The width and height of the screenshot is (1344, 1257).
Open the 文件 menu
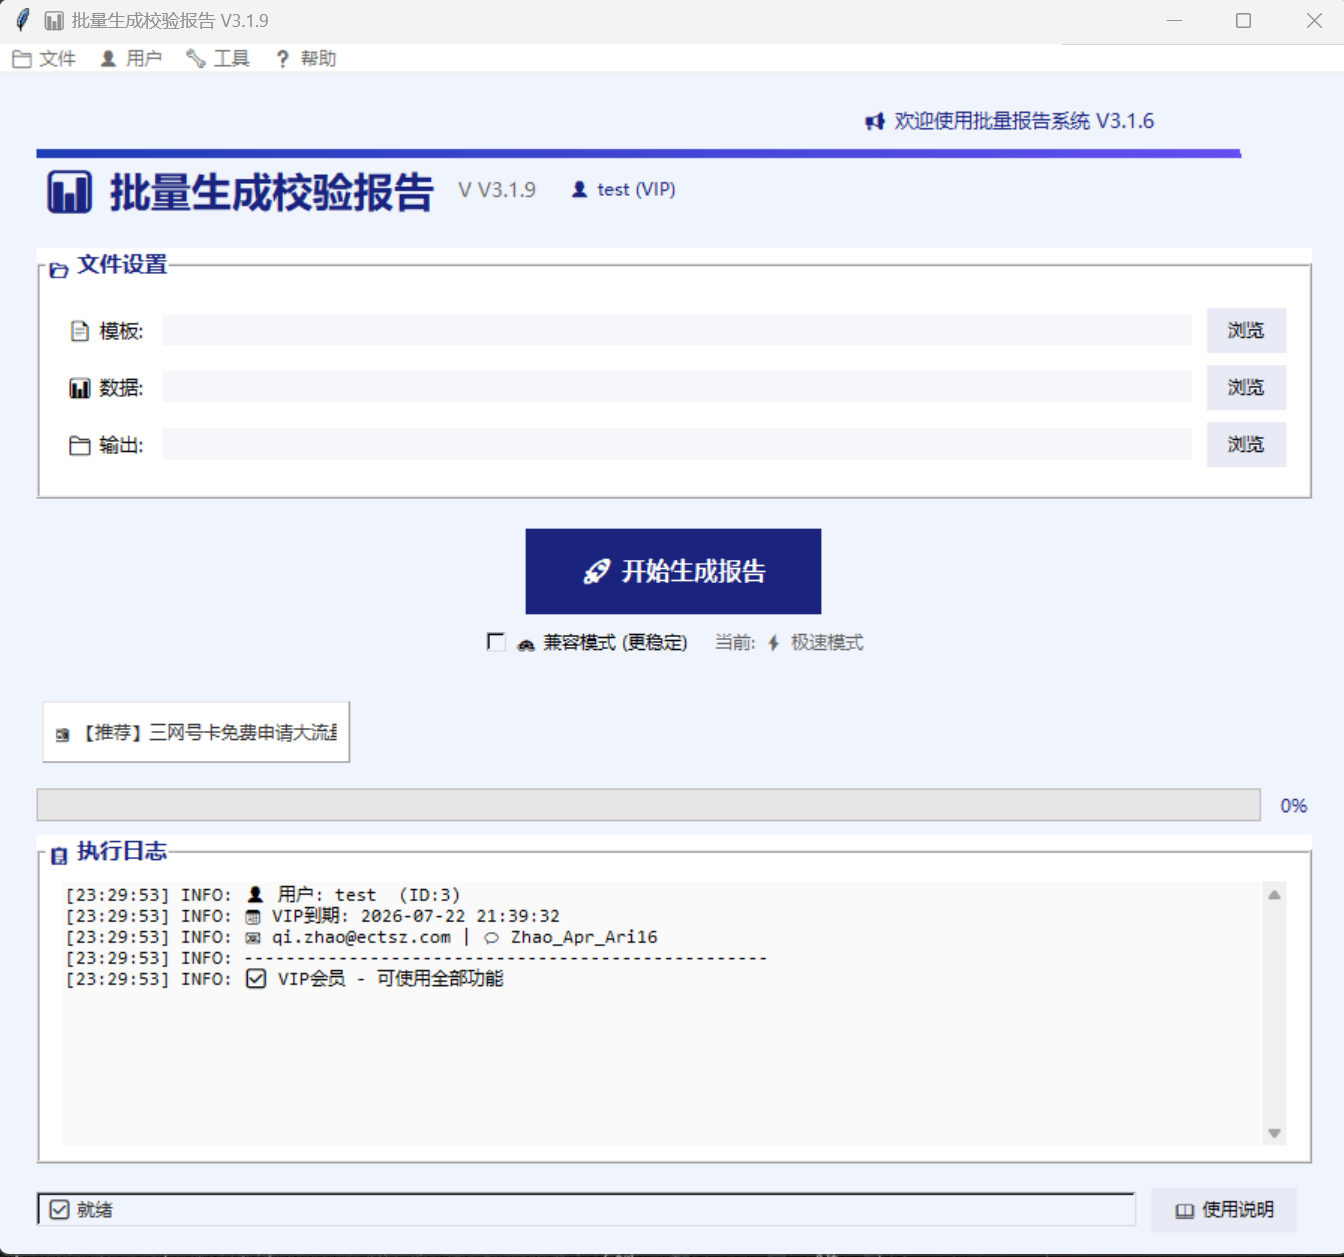click(x=44, y=59)
